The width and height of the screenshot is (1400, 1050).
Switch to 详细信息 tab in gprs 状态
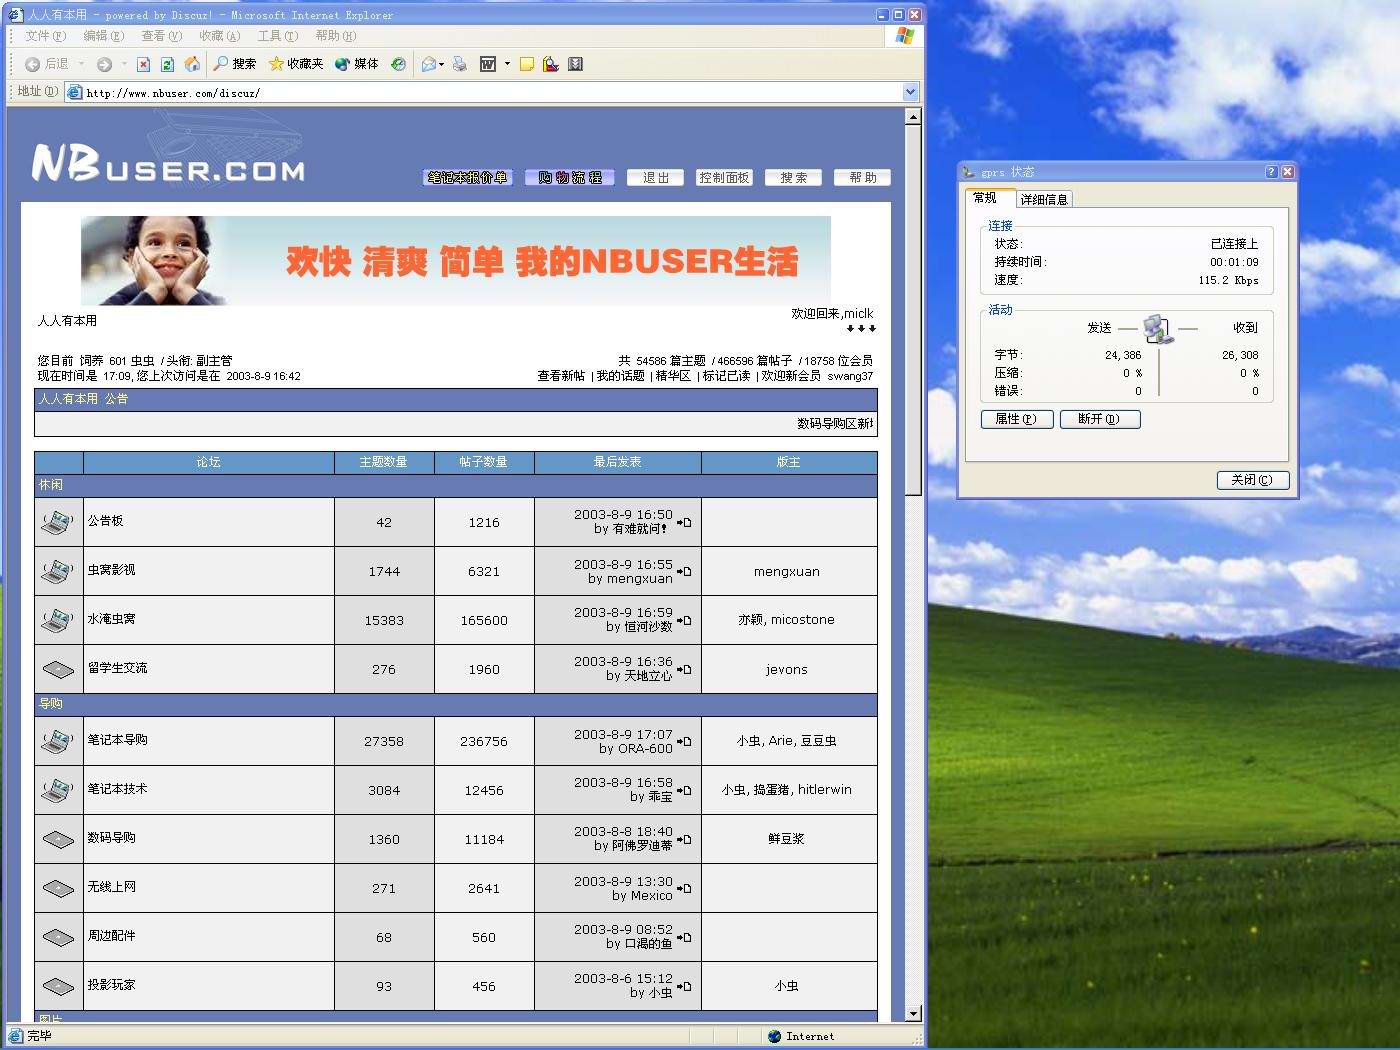(1044, 199)
